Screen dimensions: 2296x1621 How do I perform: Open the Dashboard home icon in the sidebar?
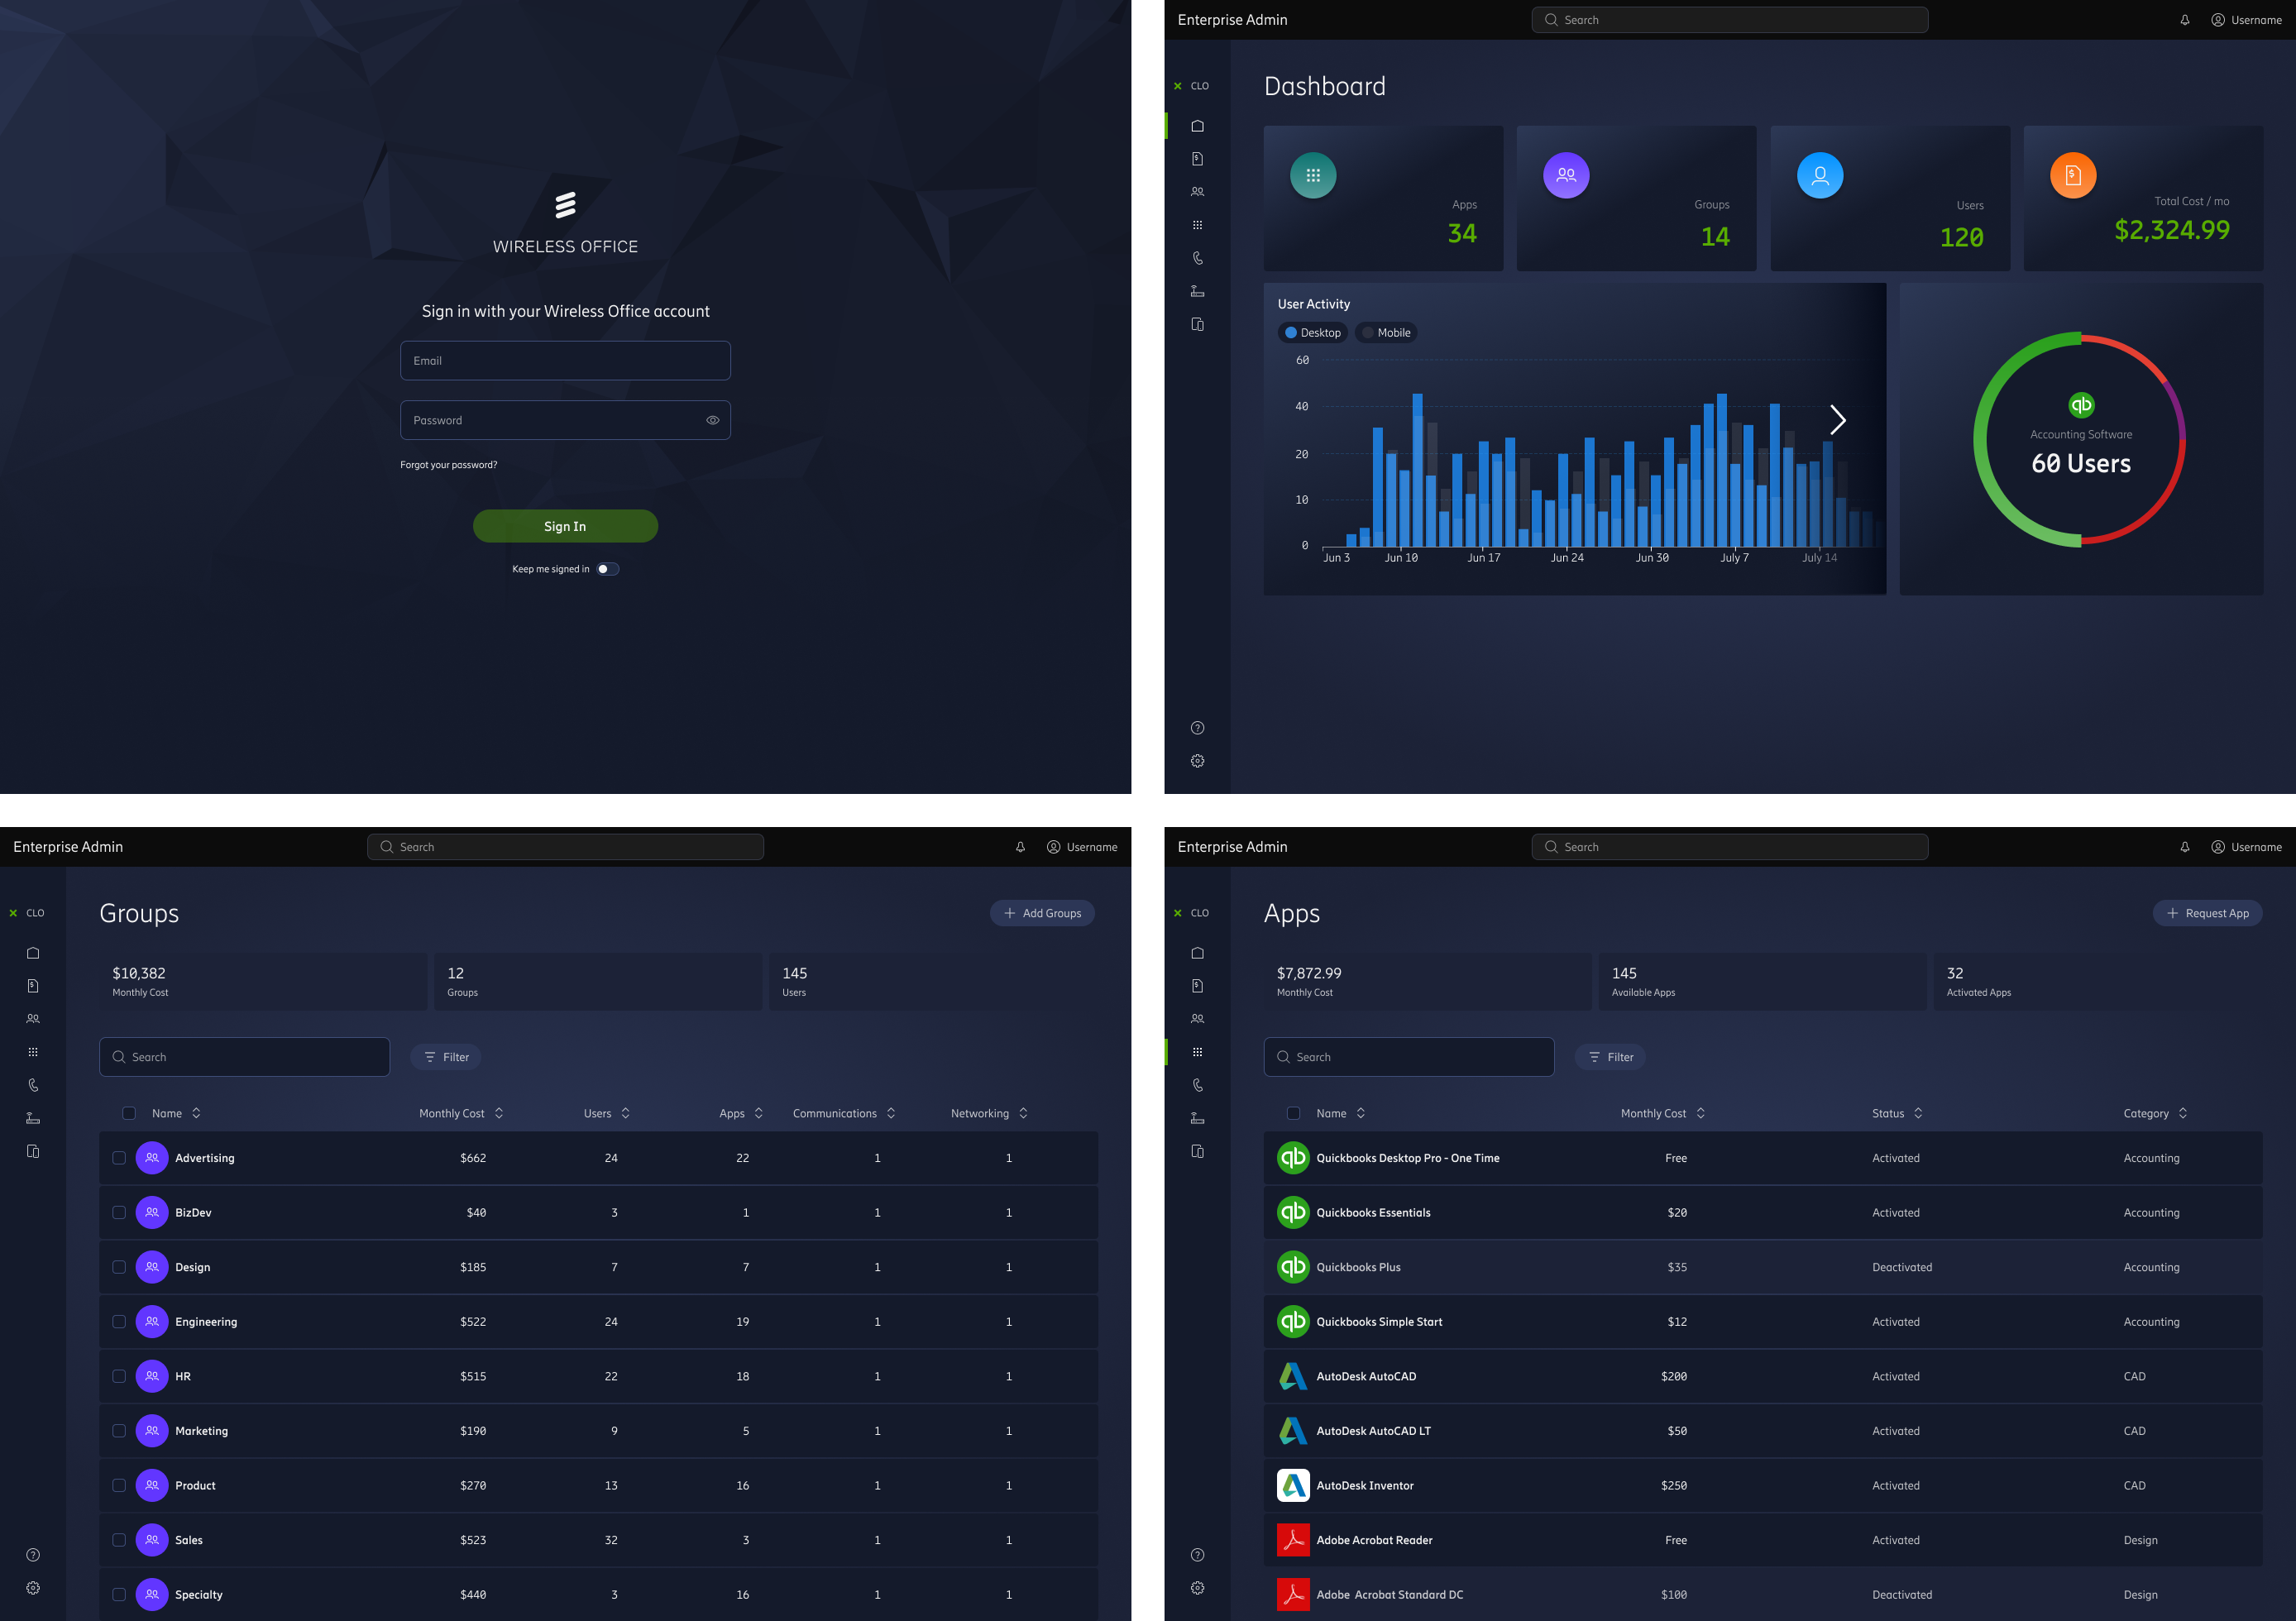1197,125
